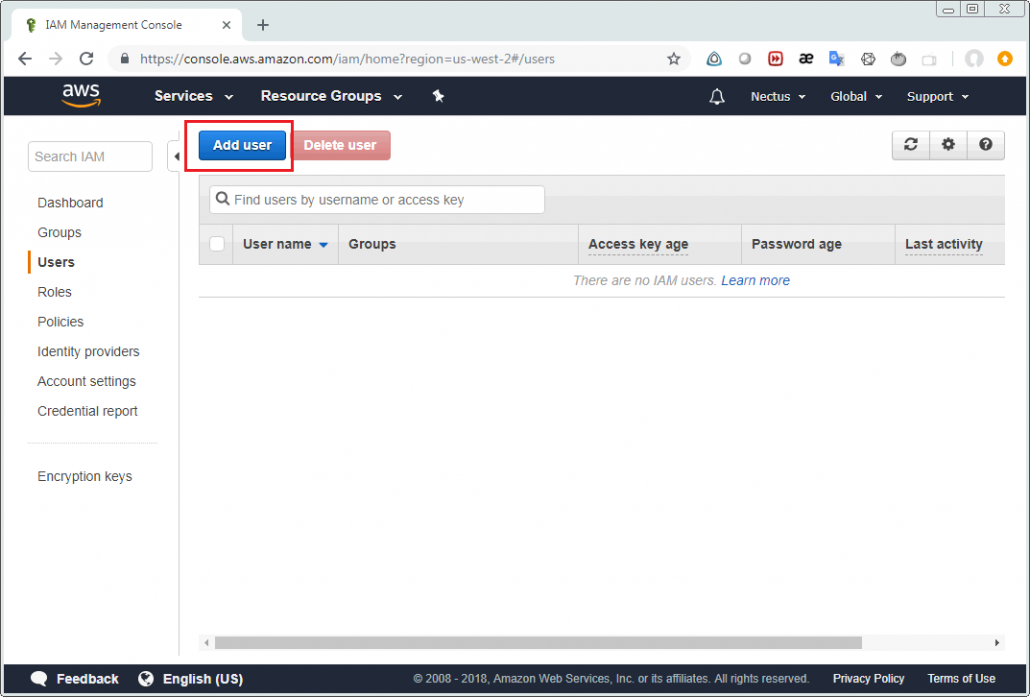Image resolution: width=1030 pixels, height=697 pixels.
Task: Open the Resource Groups dropdown
Action: 331,96
